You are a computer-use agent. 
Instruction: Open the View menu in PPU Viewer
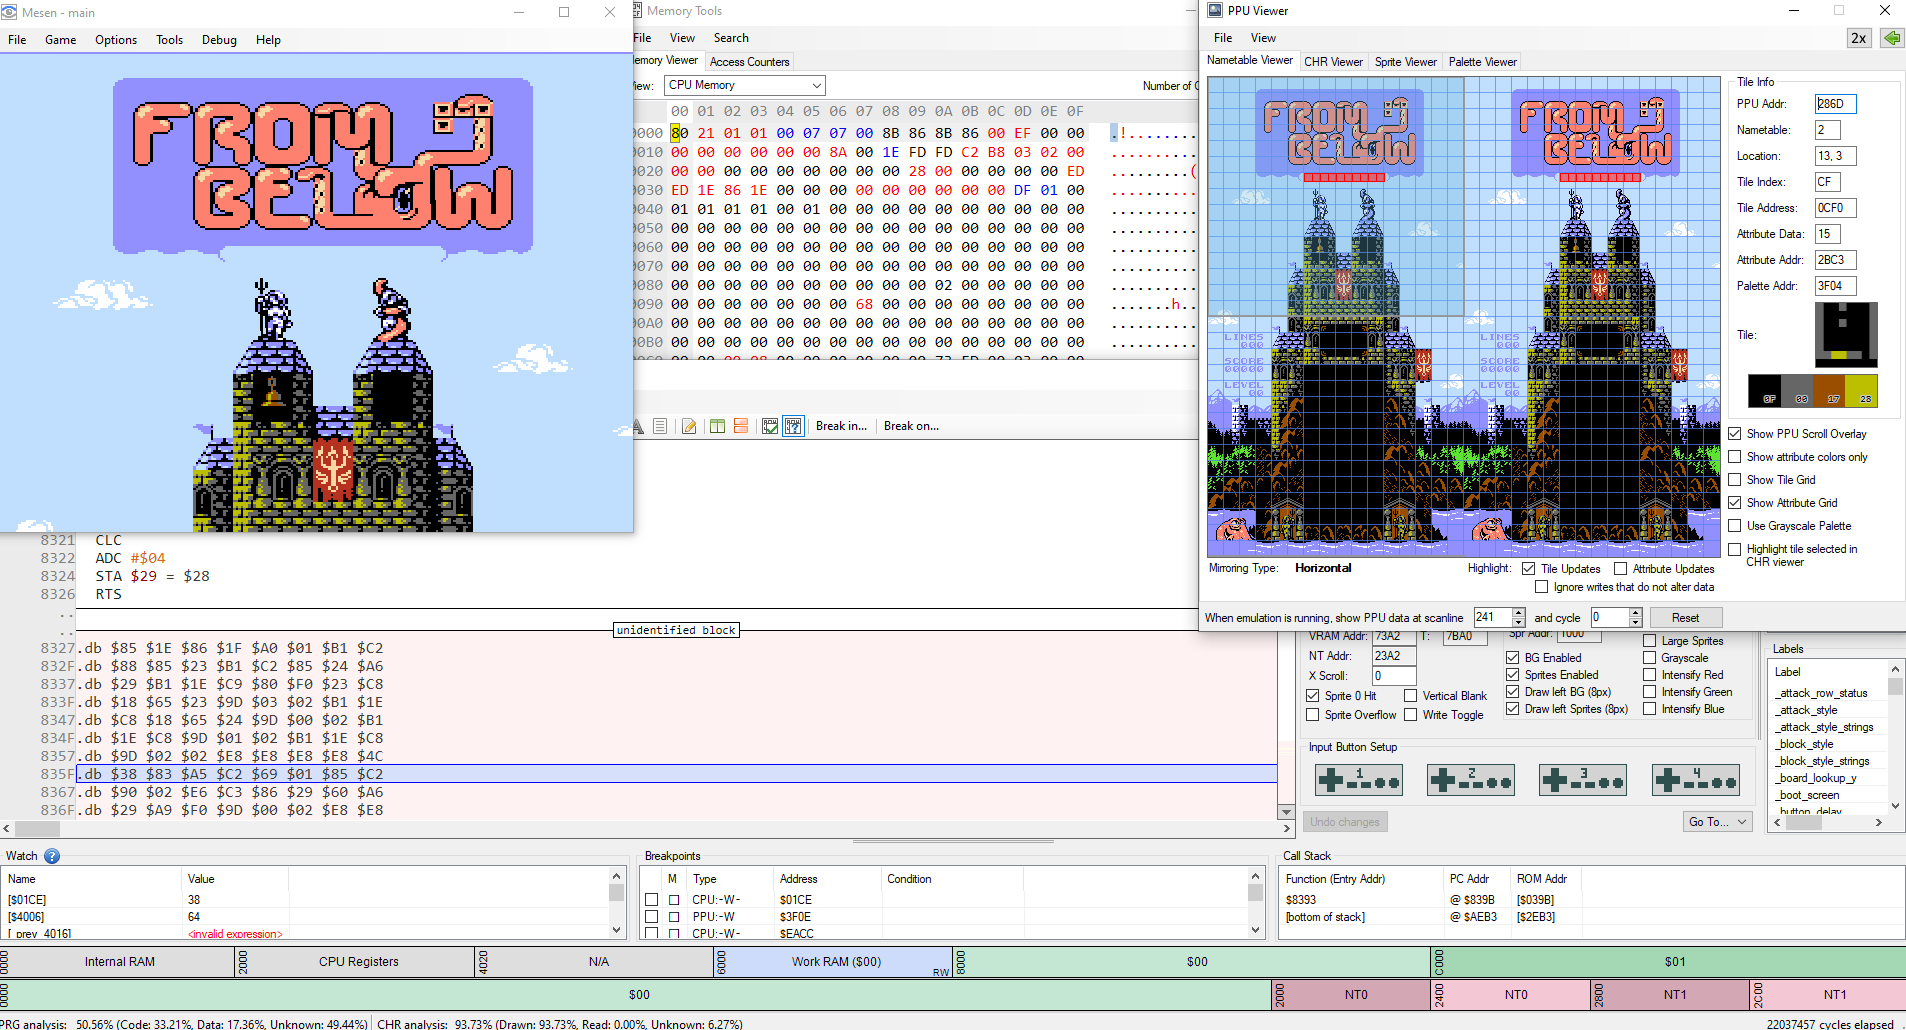1263,38
